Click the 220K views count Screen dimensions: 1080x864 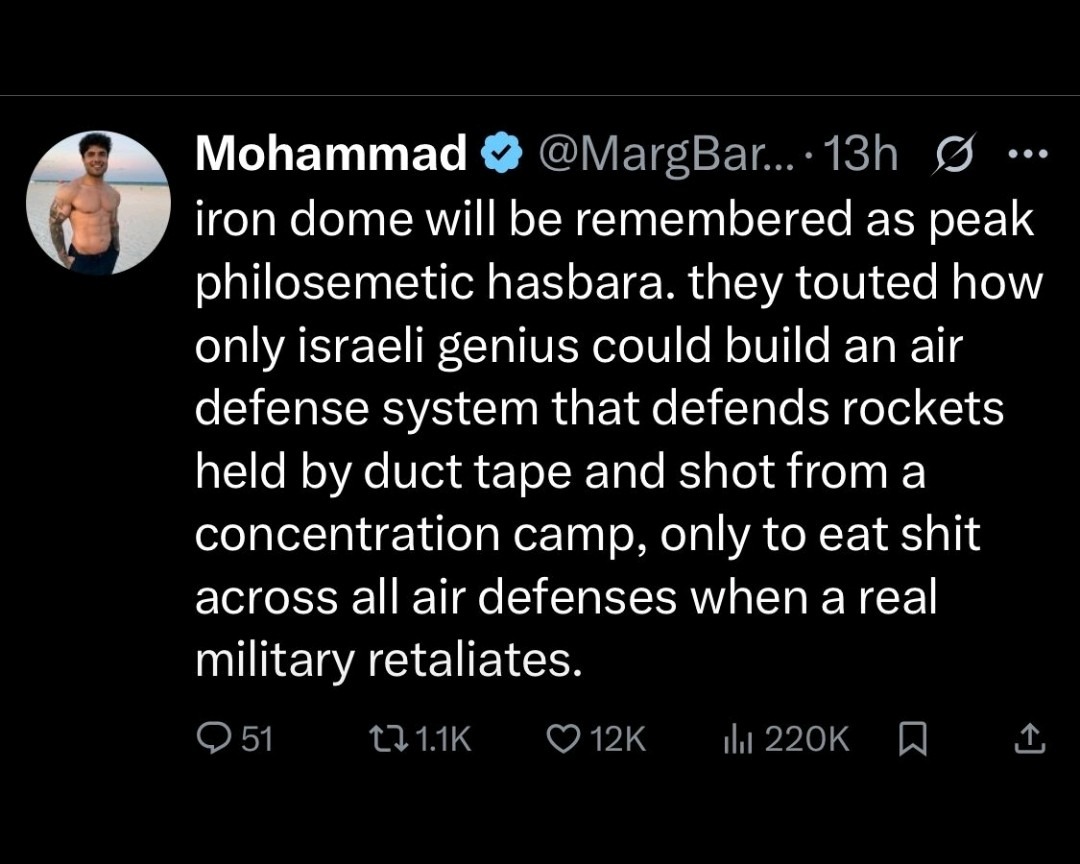[x=807, y=739]
